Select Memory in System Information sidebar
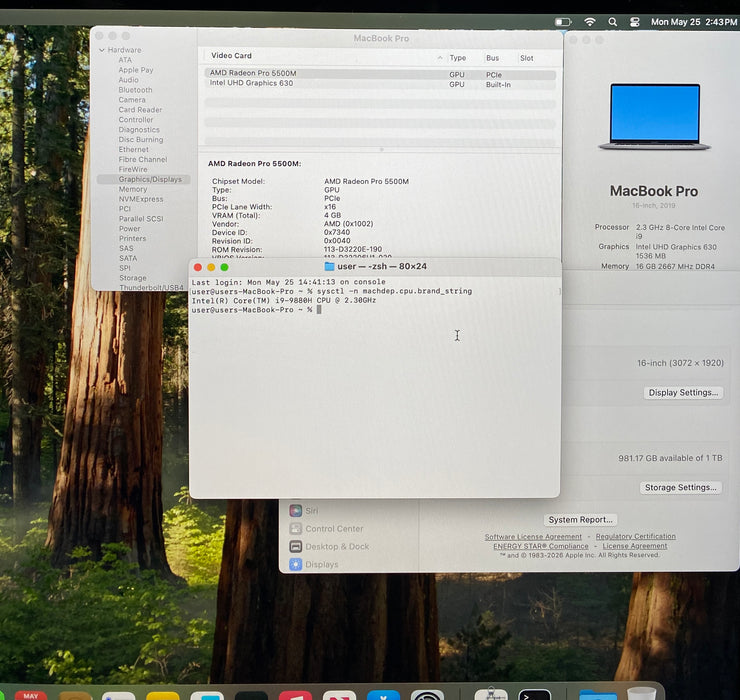The image size is (740, 700). pos(133,189)
